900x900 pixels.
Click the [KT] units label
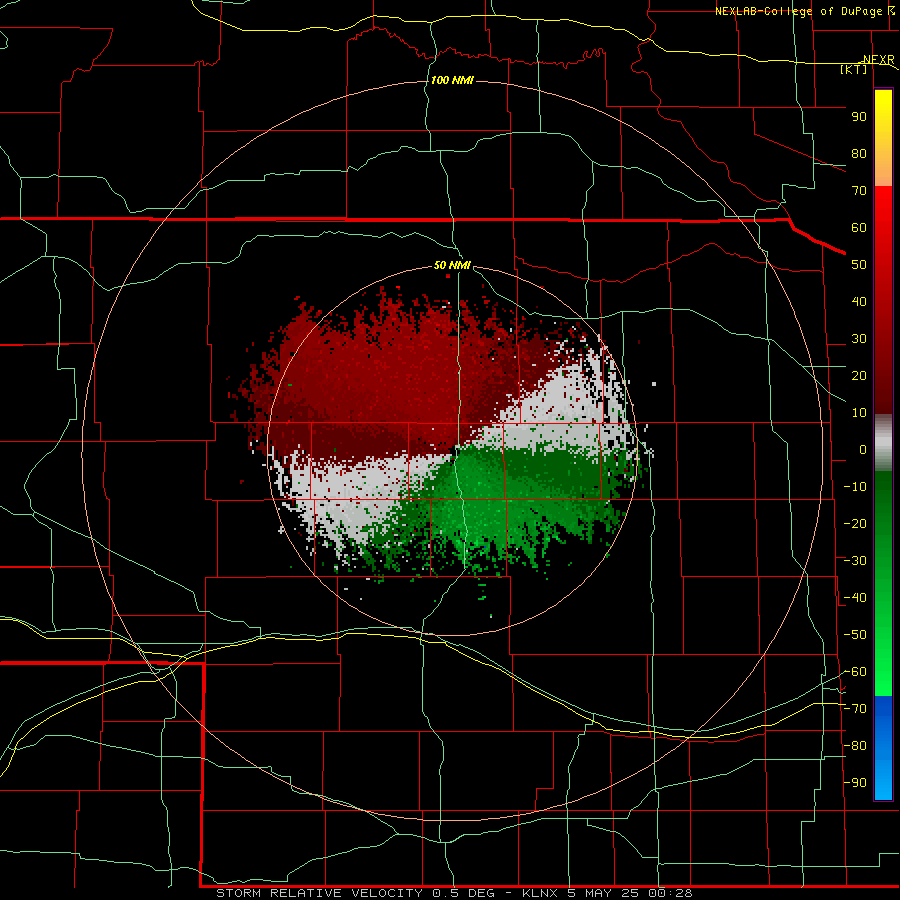854,69
